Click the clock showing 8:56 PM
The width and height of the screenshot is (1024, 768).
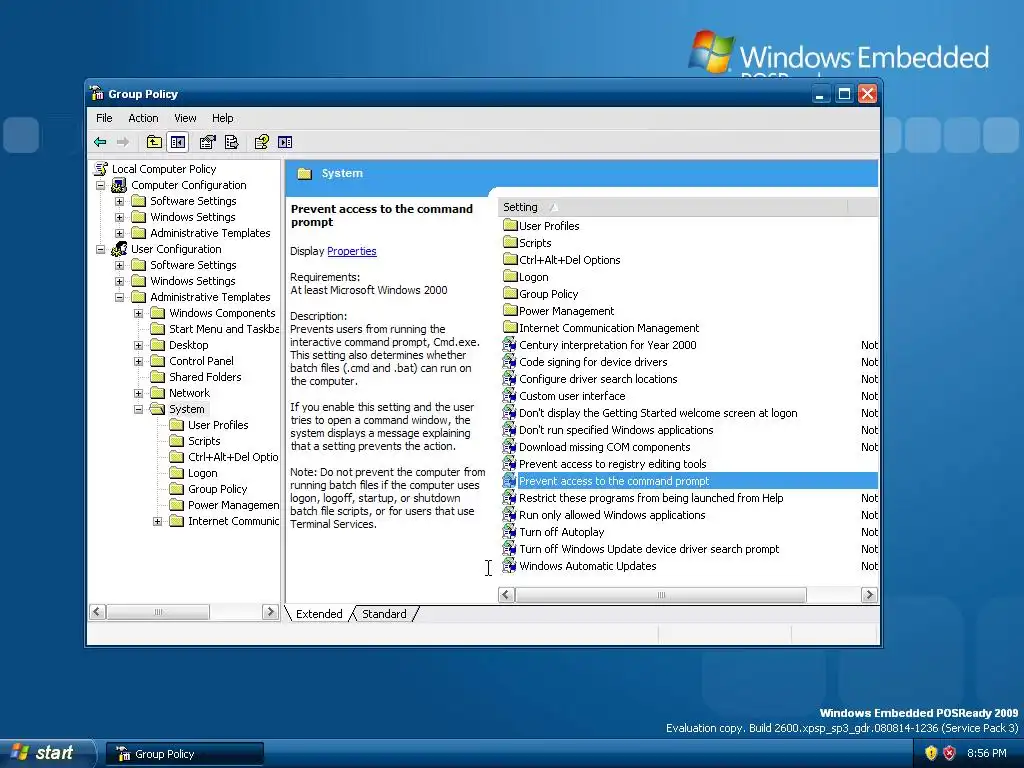(986, 753)
